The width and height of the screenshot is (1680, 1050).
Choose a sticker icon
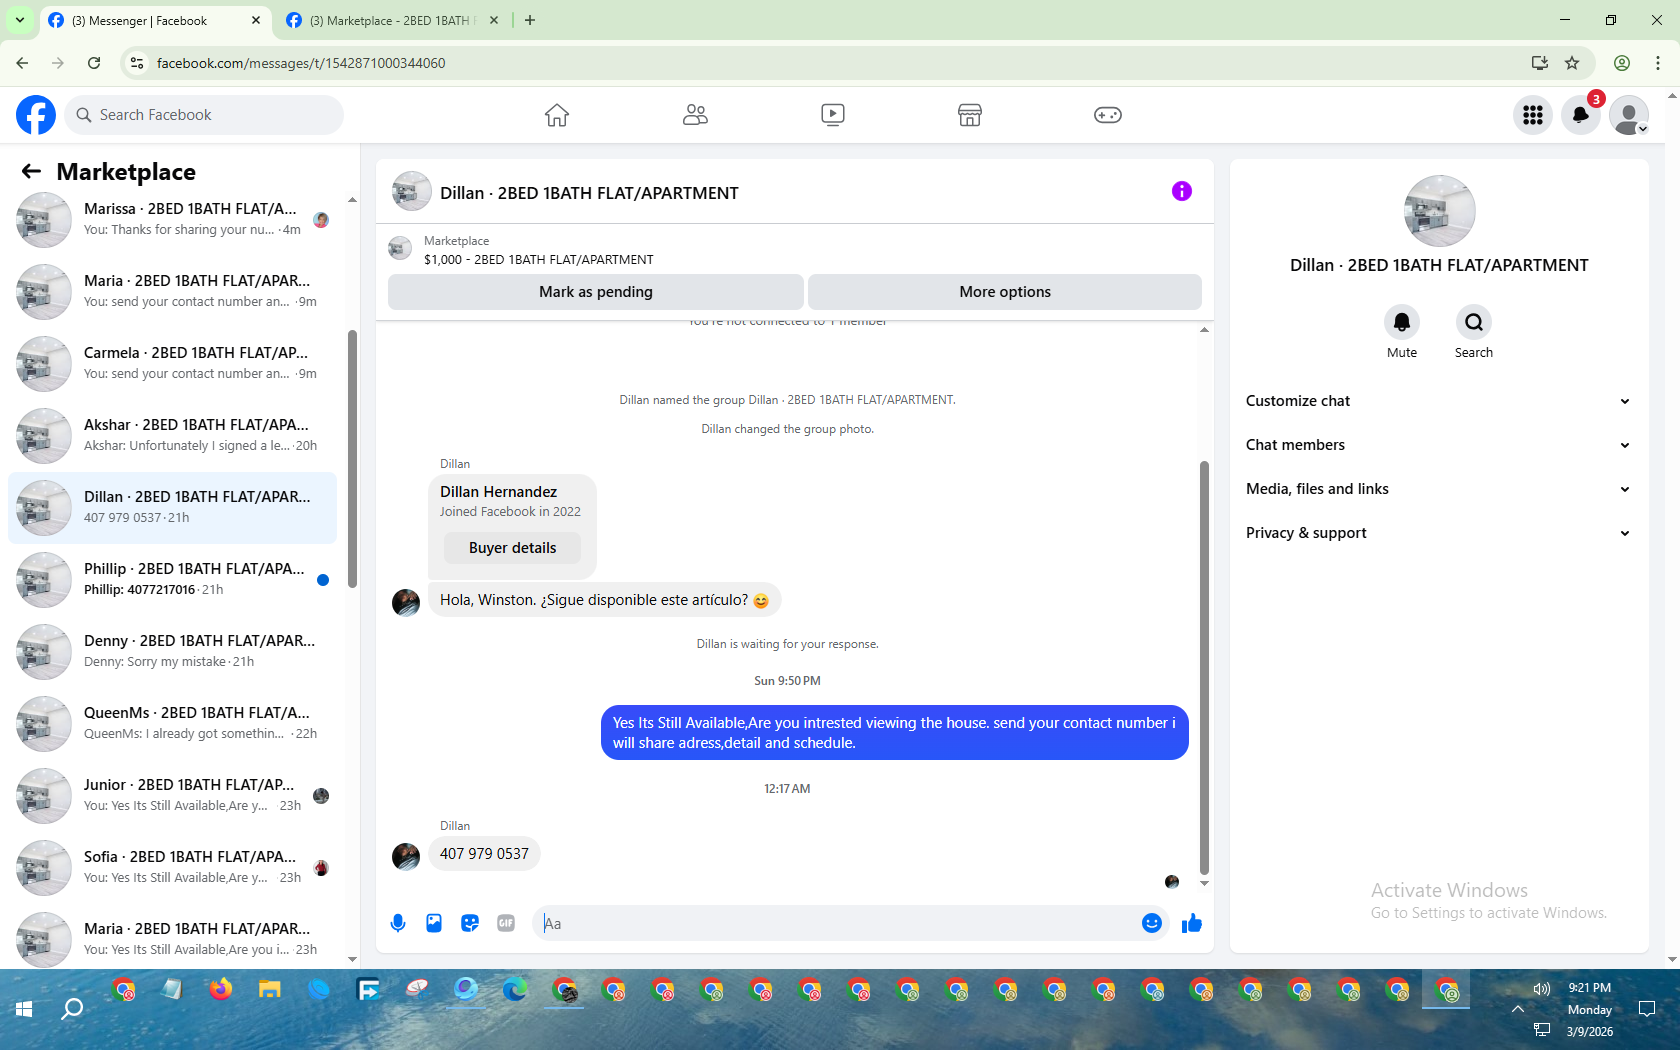coord(470,923)
